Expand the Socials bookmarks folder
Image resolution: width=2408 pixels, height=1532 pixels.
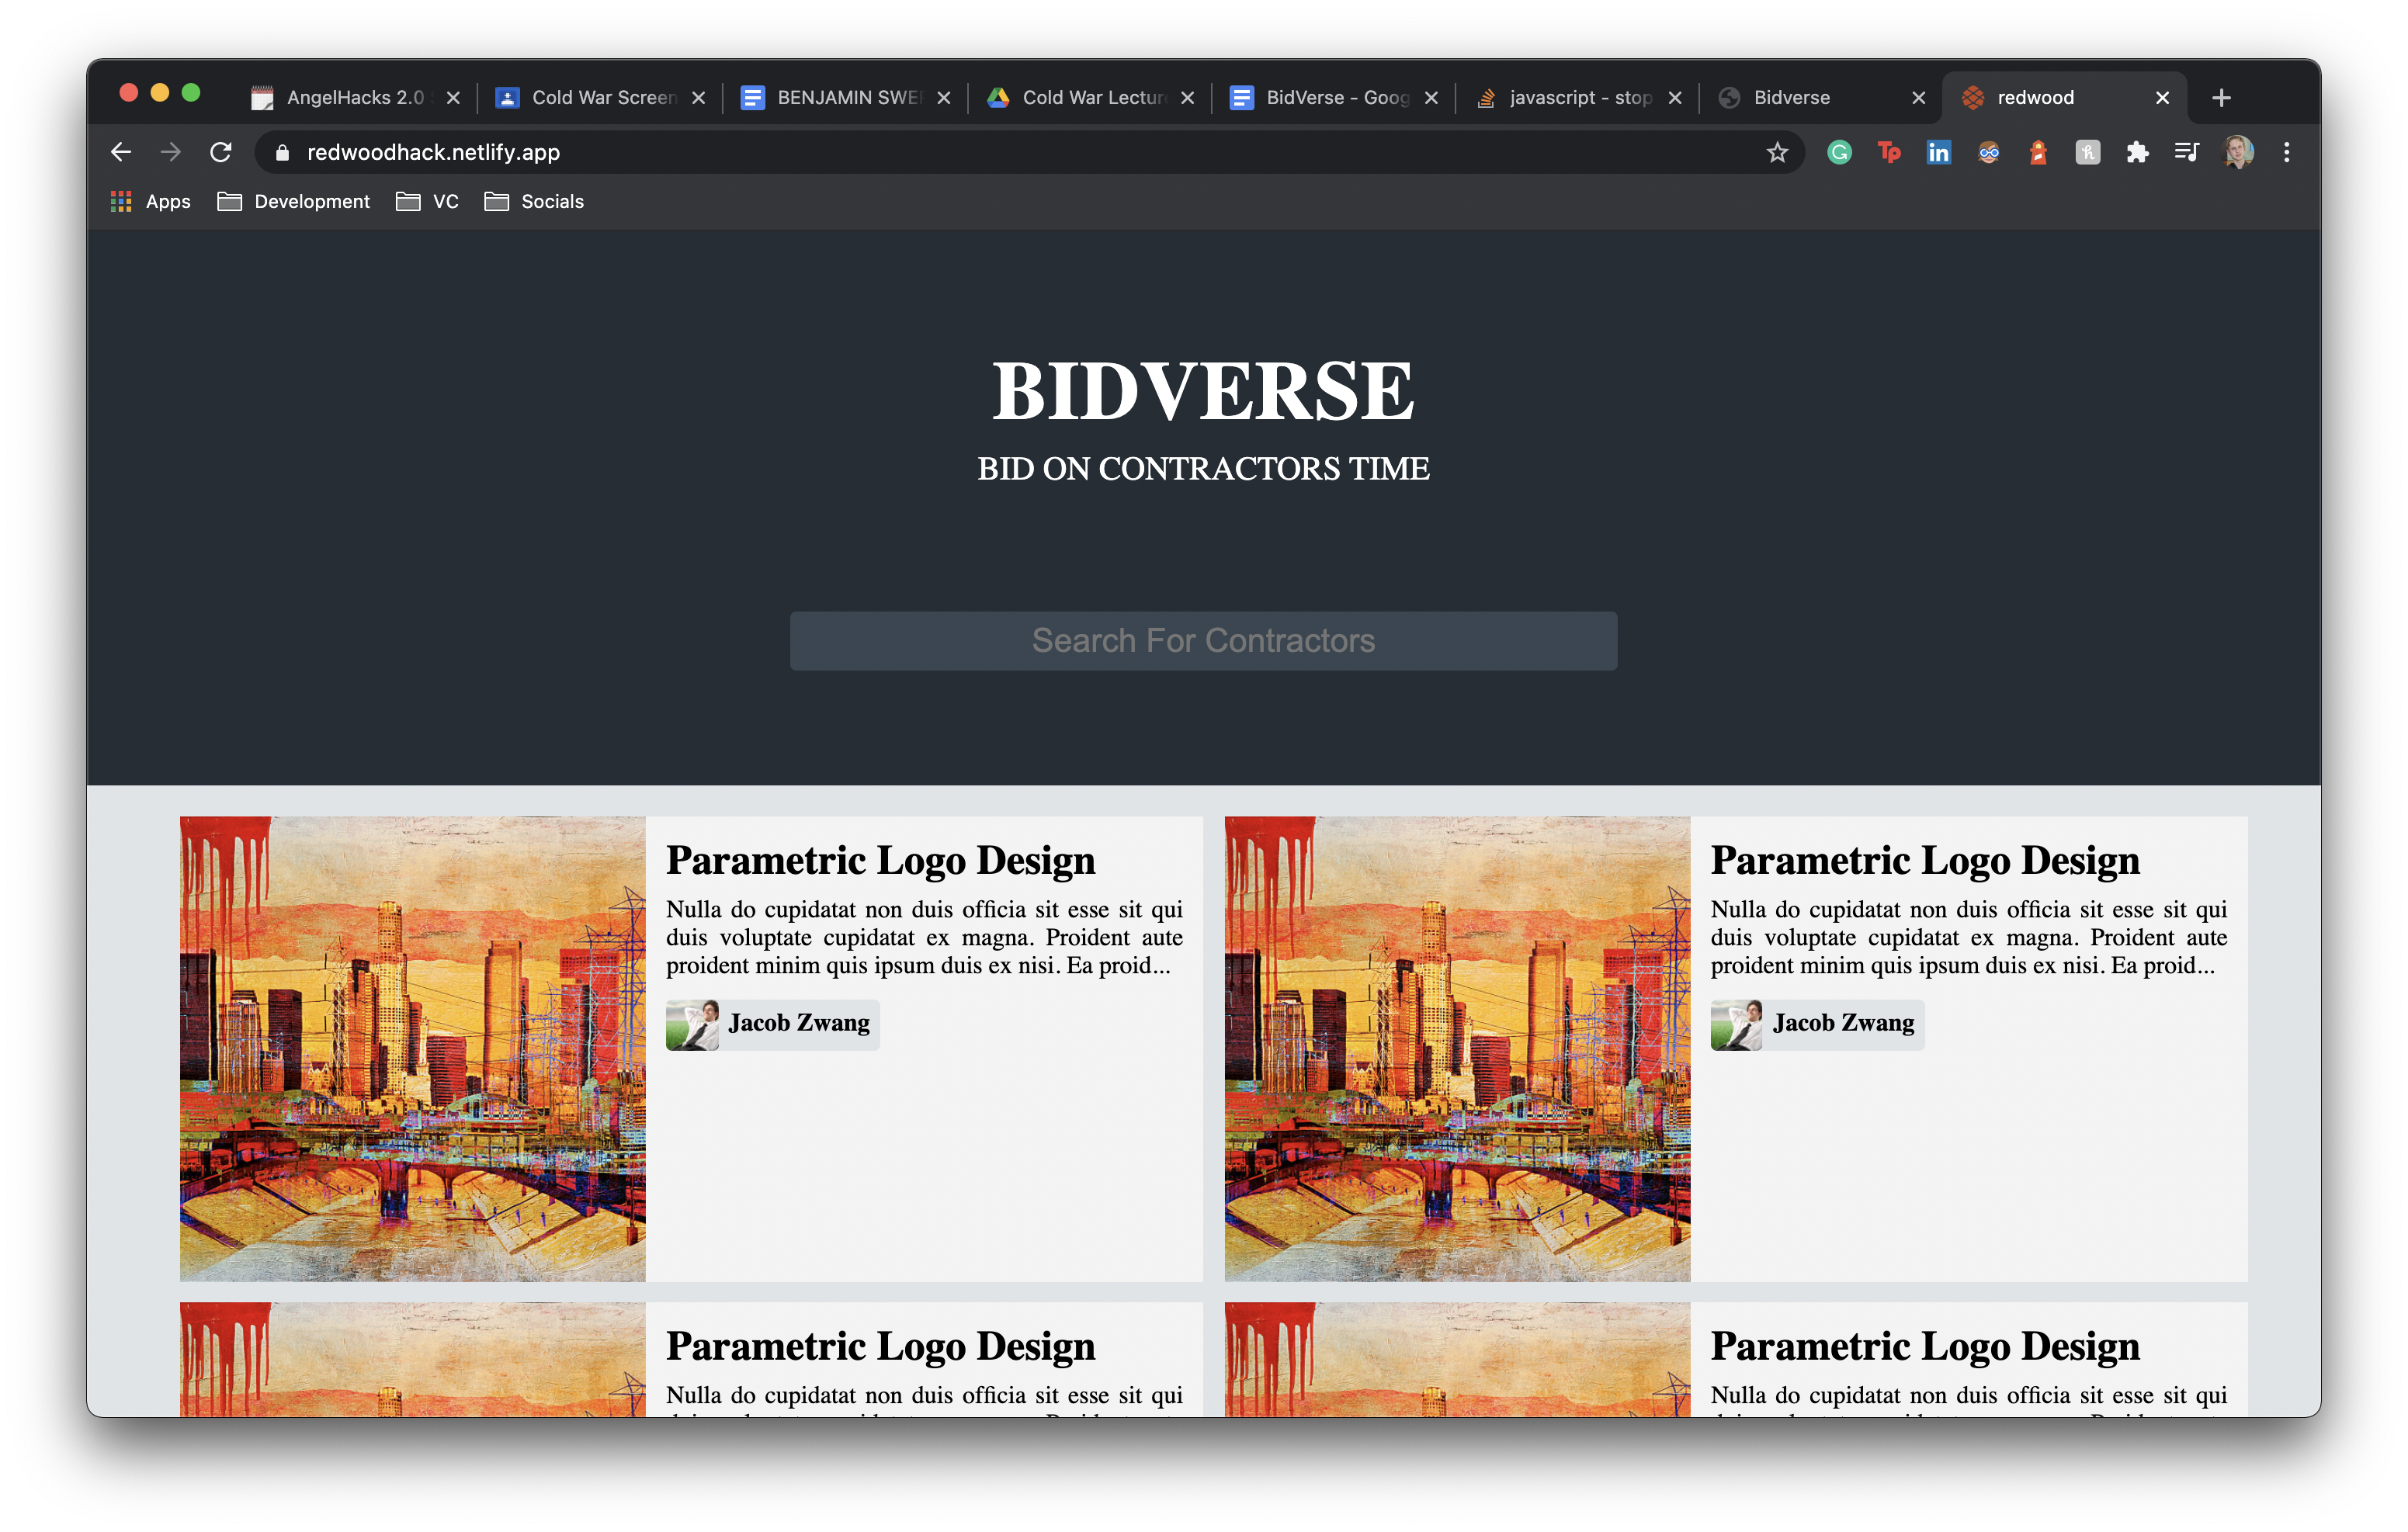pos(534,202)
